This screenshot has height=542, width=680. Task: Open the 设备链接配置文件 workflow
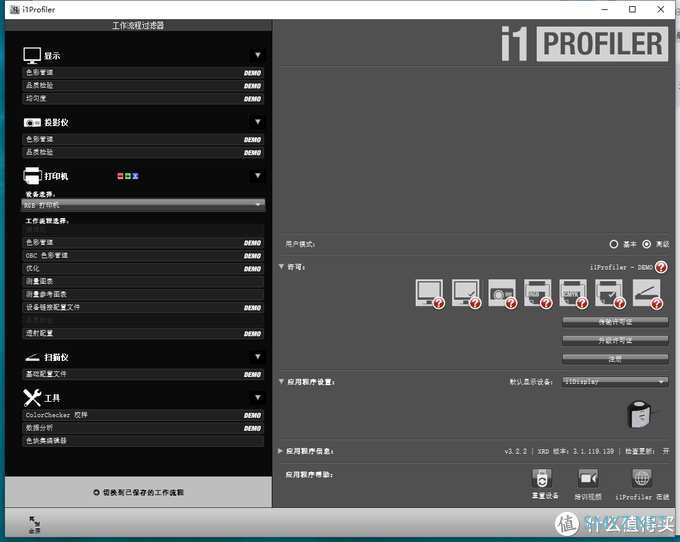[143, 308]
